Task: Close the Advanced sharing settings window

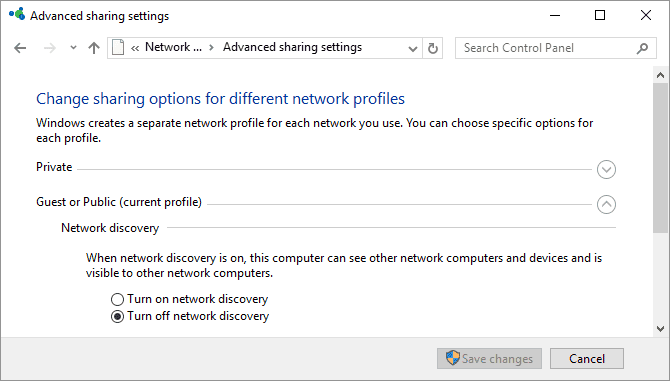Action: pyautogui.click(x=646, y=15)
